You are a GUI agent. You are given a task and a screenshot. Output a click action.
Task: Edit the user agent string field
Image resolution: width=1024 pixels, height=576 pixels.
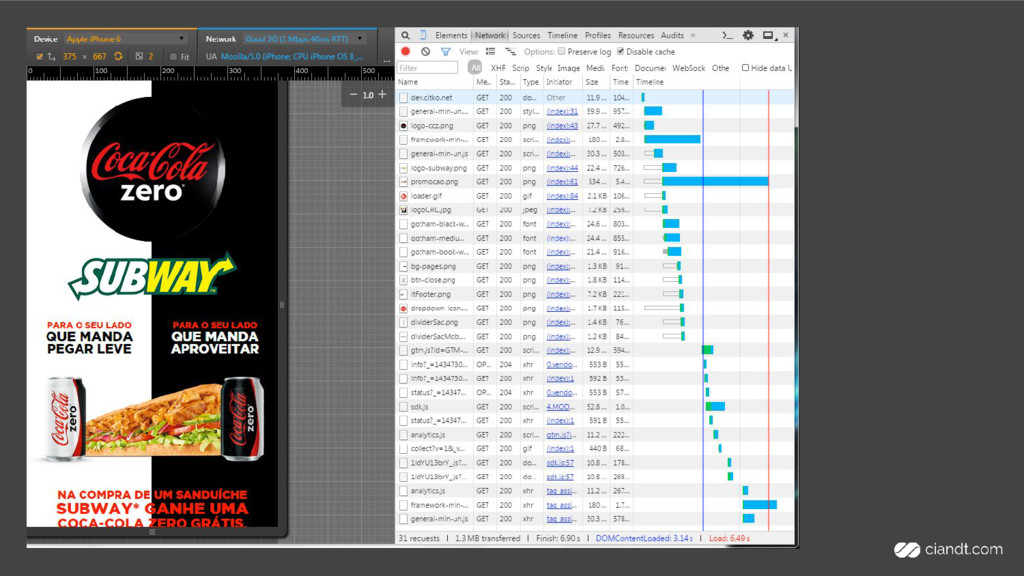tap(291, 57)
